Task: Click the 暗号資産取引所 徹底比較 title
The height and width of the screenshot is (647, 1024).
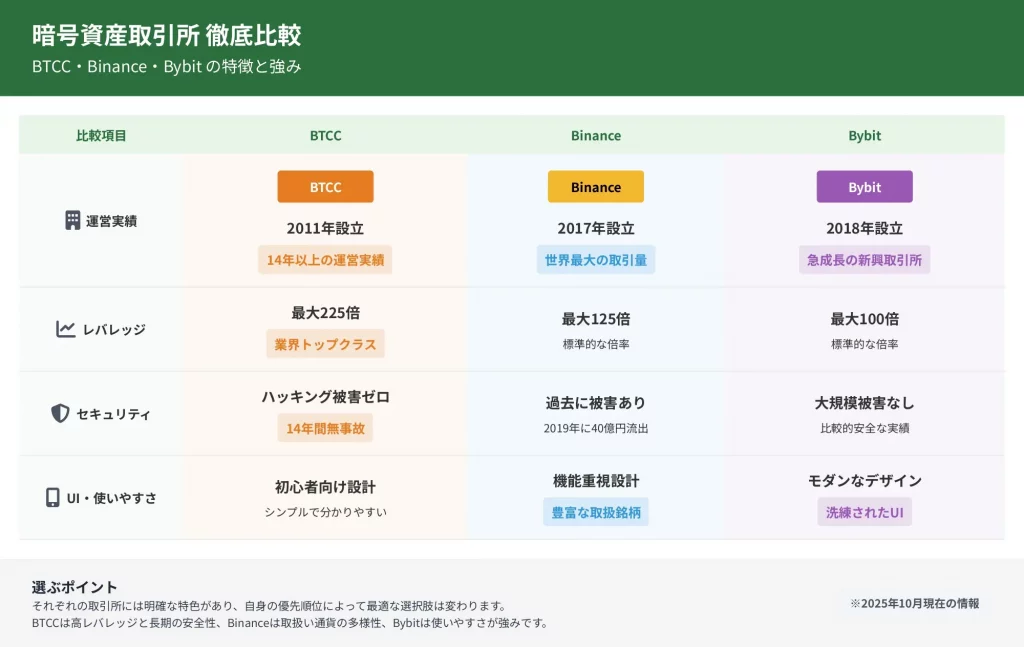Action: pyautogui.click(x=166, y=36)
